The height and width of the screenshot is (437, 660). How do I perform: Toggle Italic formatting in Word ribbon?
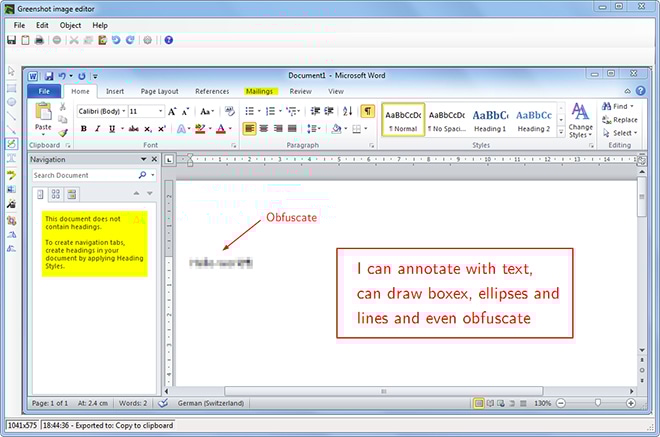pyautogui.click(x=97, y=129)
